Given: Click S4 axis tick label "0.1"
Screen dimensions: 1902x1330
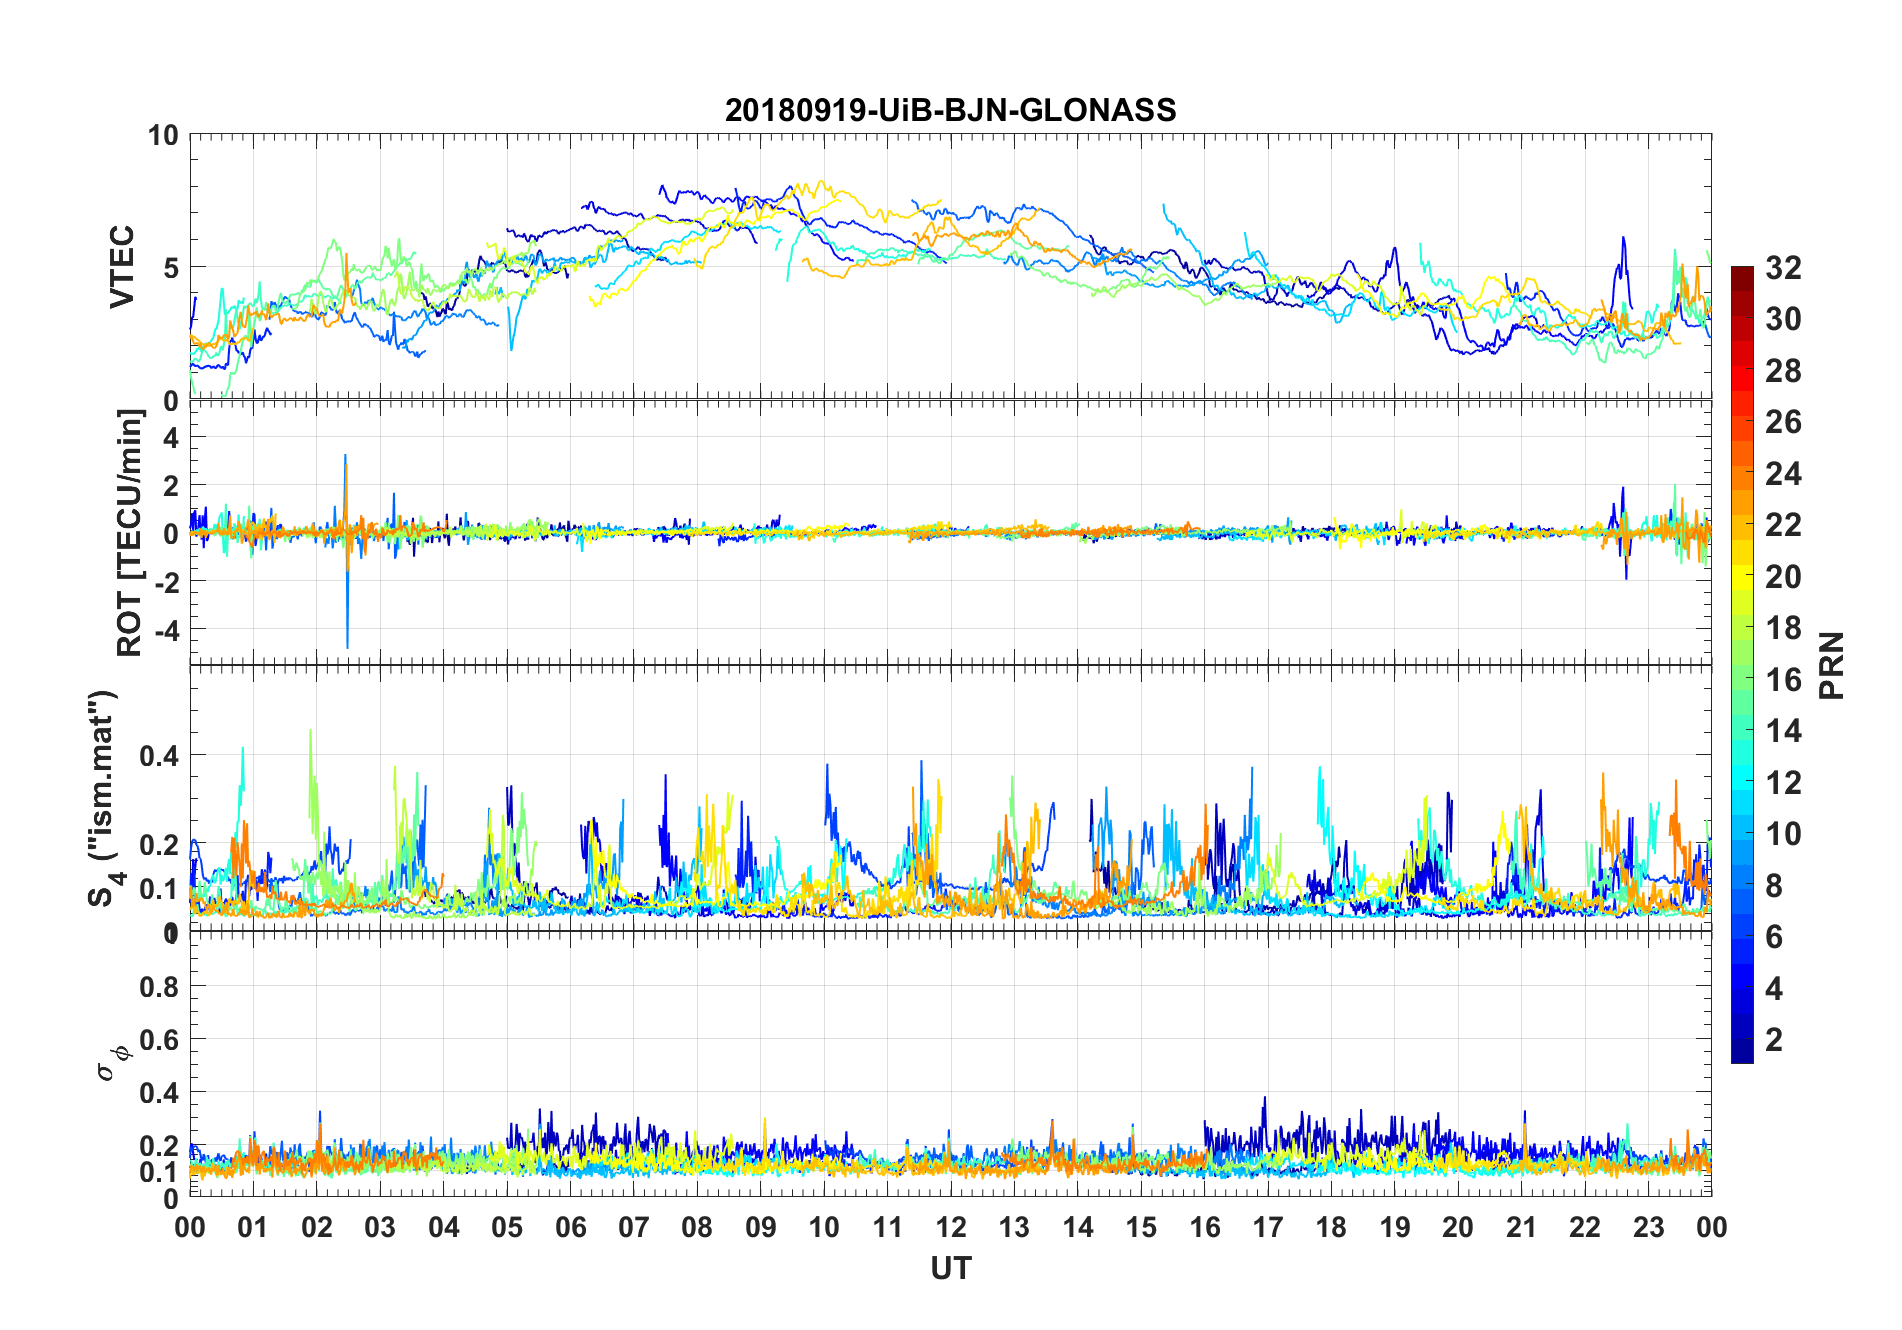Looking at the screenshot, I should [x=160, y=888].
